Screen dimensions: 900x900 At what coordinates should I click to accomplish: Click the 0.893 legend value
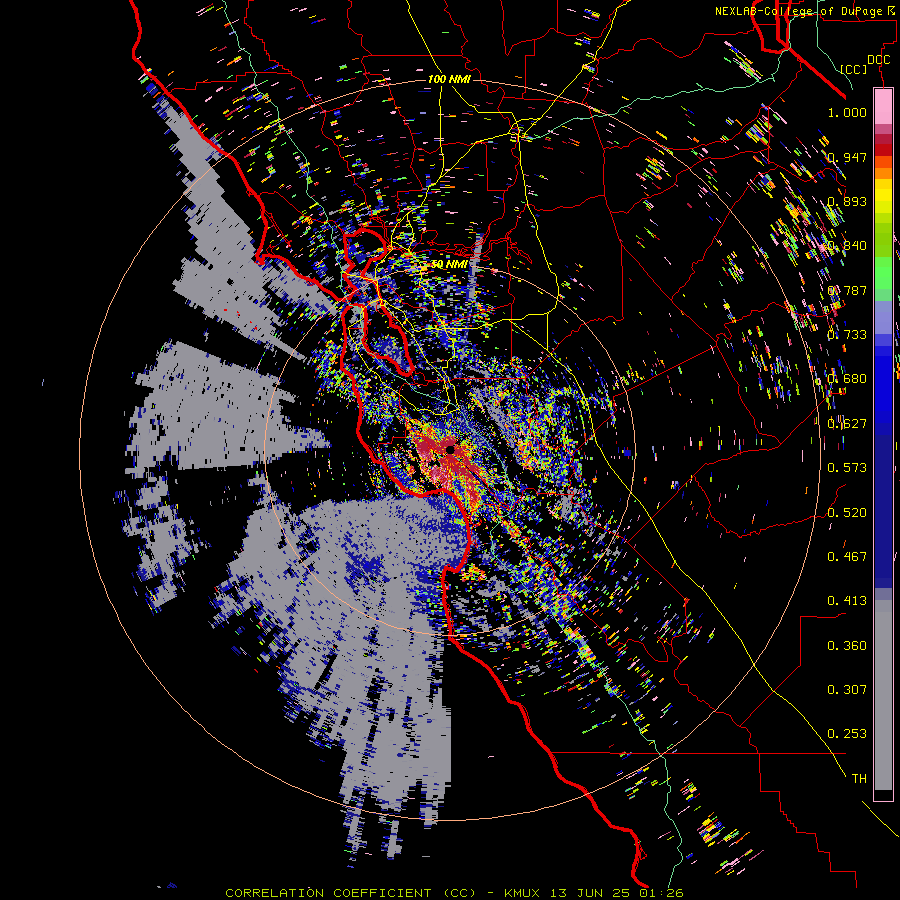847,201
